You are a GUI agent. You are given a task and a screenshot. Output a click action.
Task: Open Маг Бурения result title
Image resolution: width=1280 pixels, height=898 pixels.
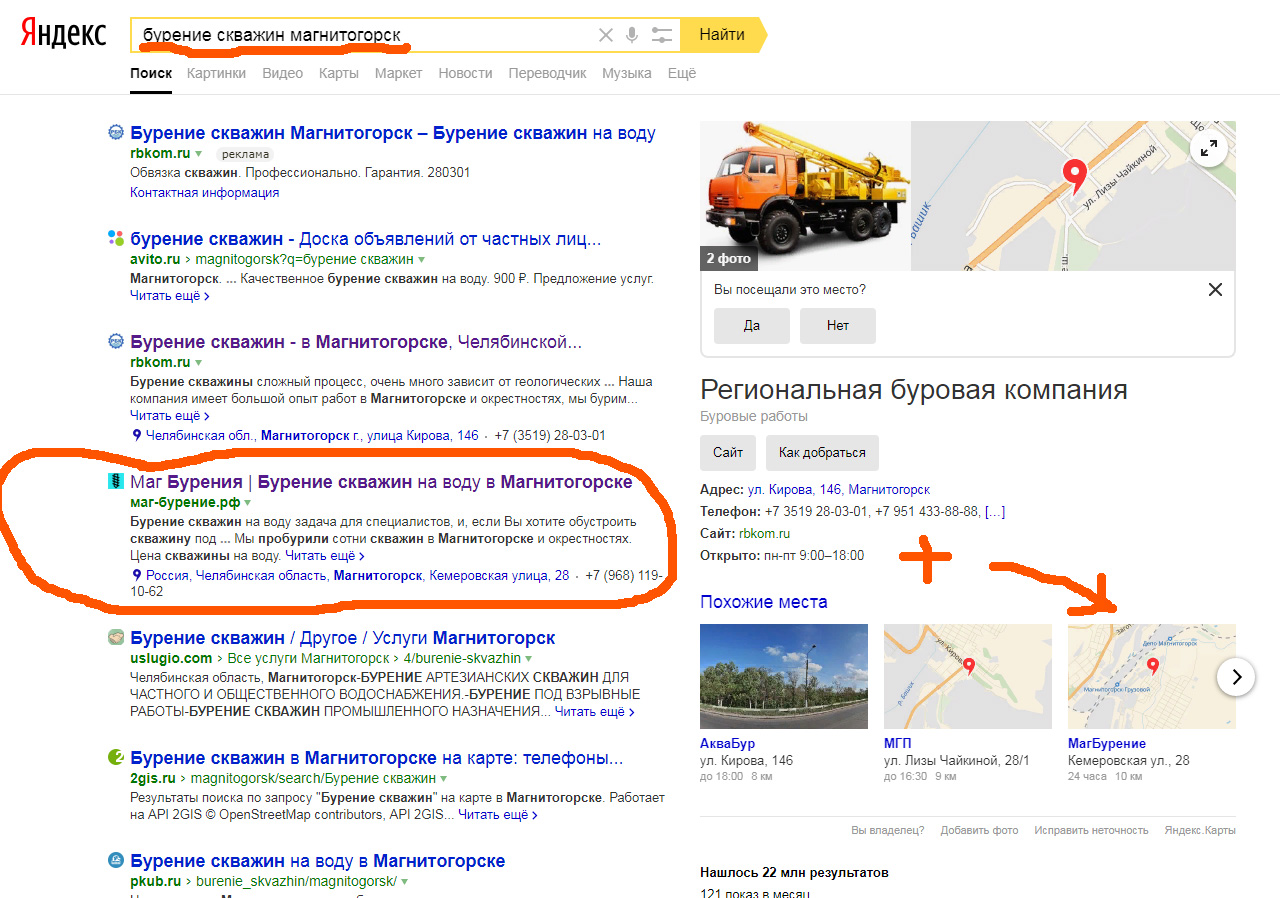(x=381, y=482)
